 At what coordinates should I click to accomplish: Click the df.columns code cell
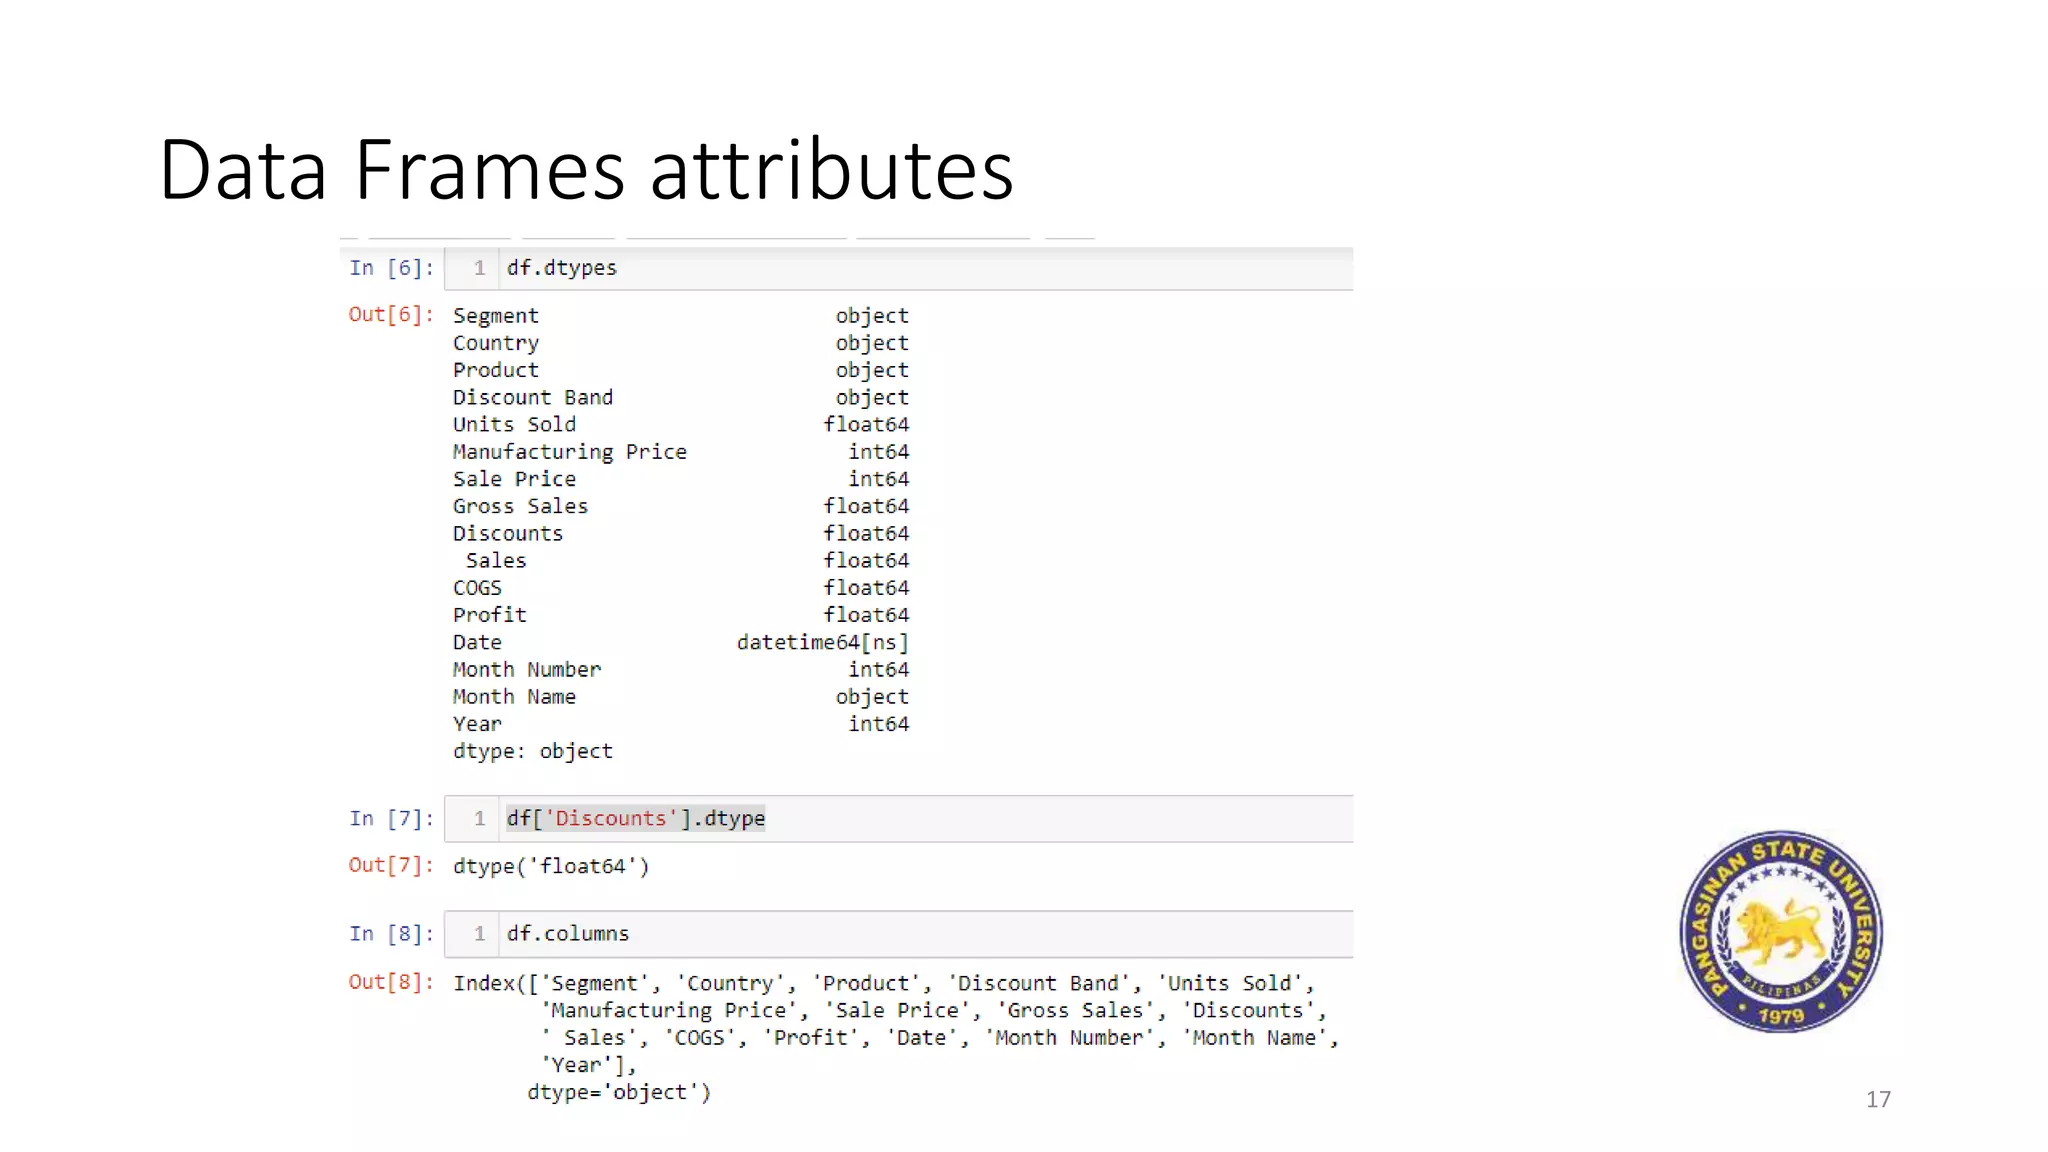898,934
